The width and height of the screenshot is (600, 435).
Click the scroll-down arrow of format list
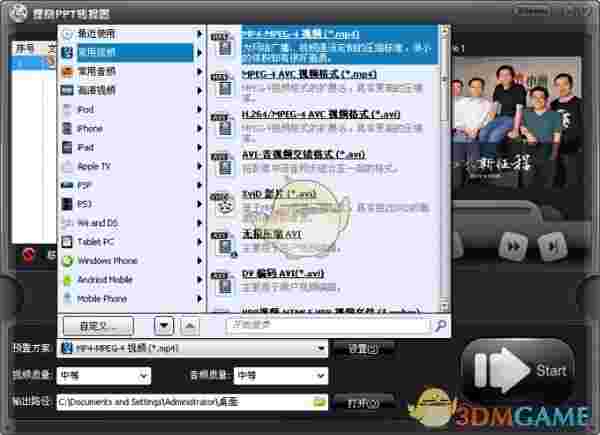click(x=444, y=307)
